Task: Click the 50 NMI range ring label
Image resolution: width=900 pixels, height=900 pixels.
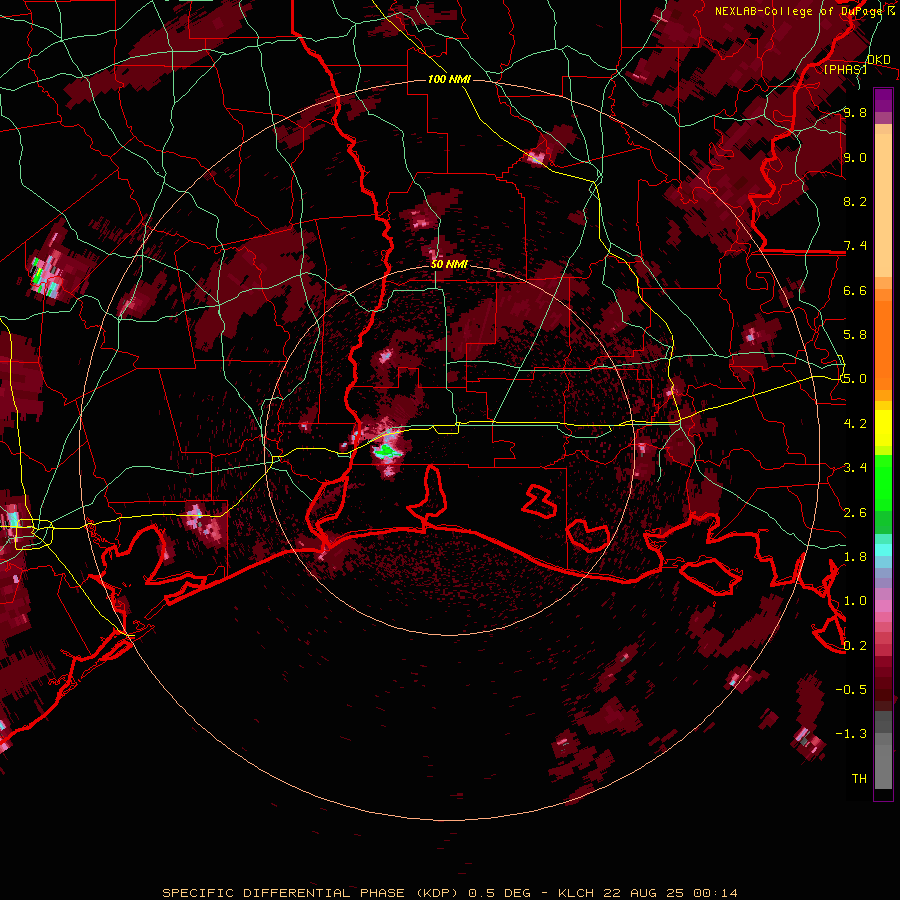Action: [x=449, y=265]
